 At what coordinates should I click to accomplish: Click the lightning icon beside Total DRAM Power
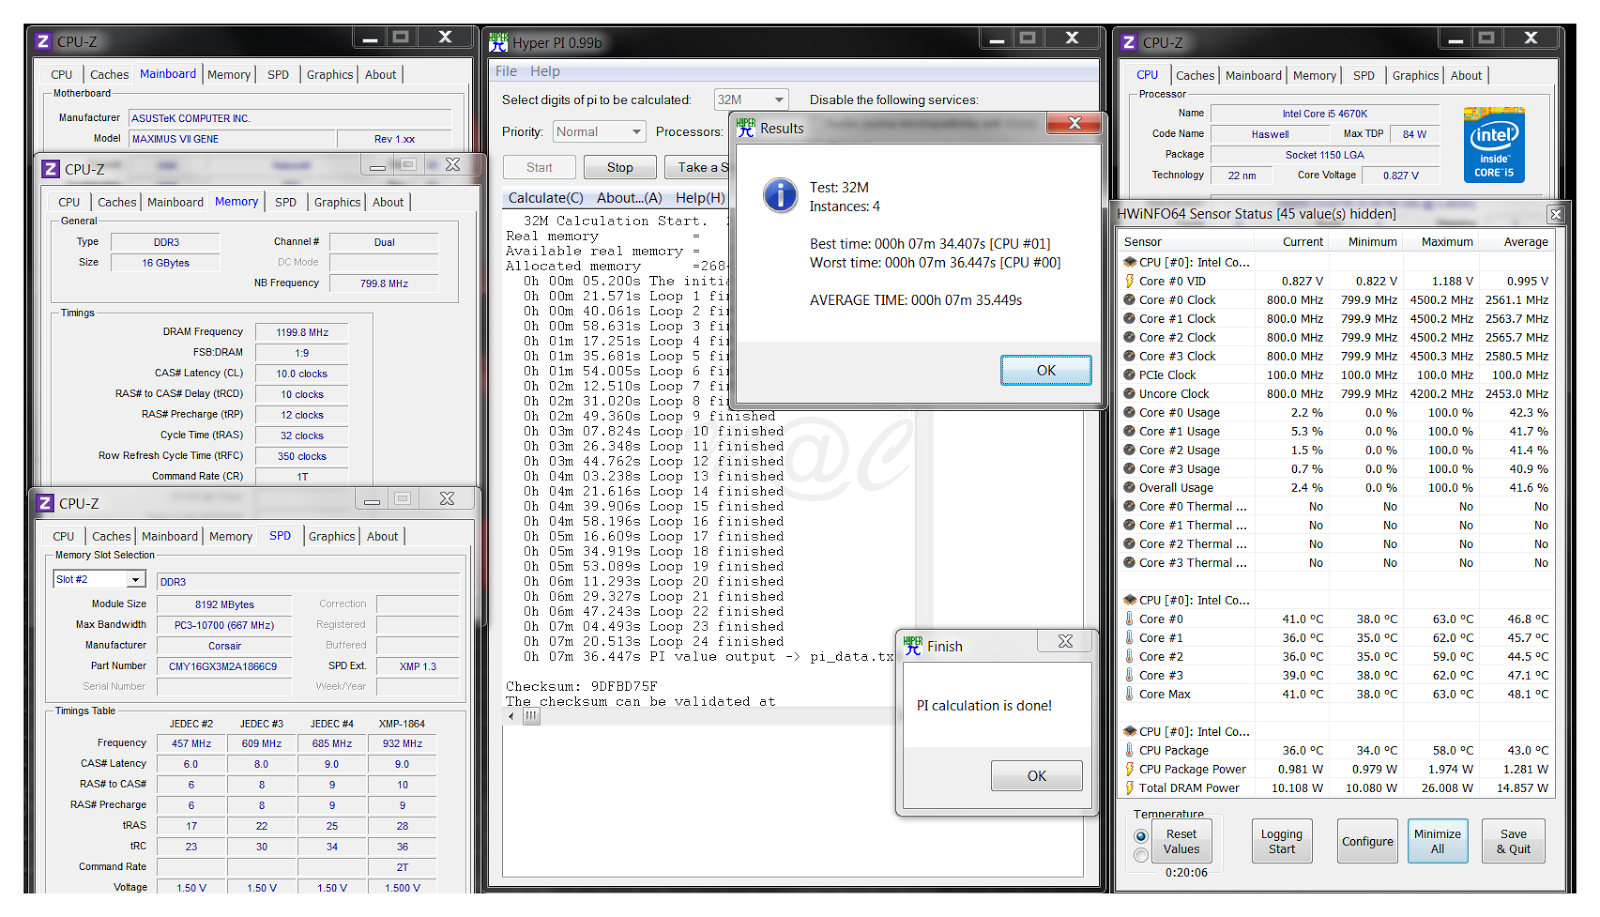click(x=1130, y=788)
